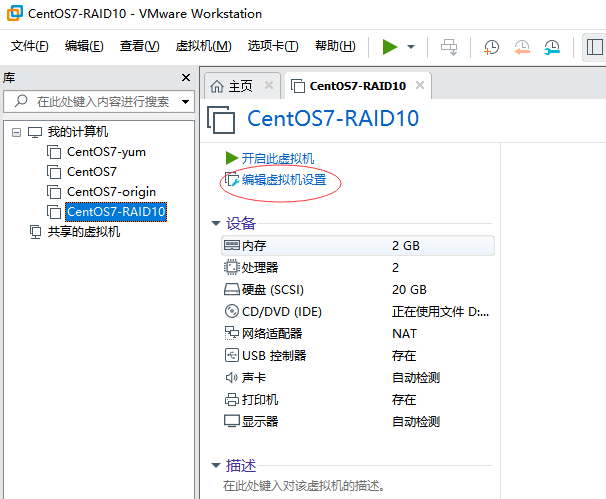Image resolution: width=606 pixels, height=499 pixels.
Task: Select the CD/DVD (IDE) device row
Action: pyautogui.click(x=357, y=312)
